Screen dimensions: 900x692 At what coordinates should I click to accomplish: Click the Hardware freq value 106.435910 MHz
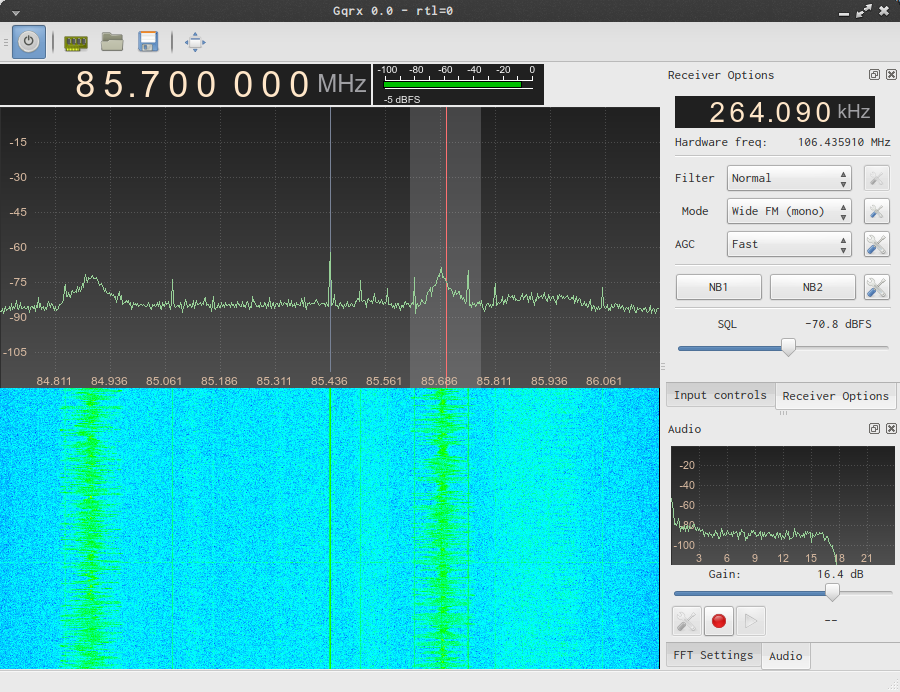click(844, 142)
